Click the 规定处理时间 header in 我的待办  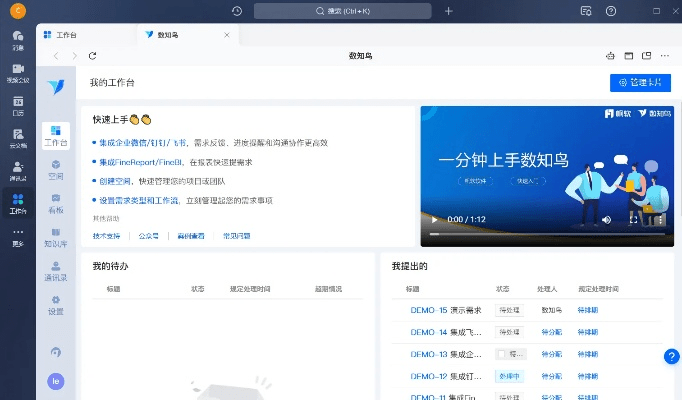click(250, 289)
